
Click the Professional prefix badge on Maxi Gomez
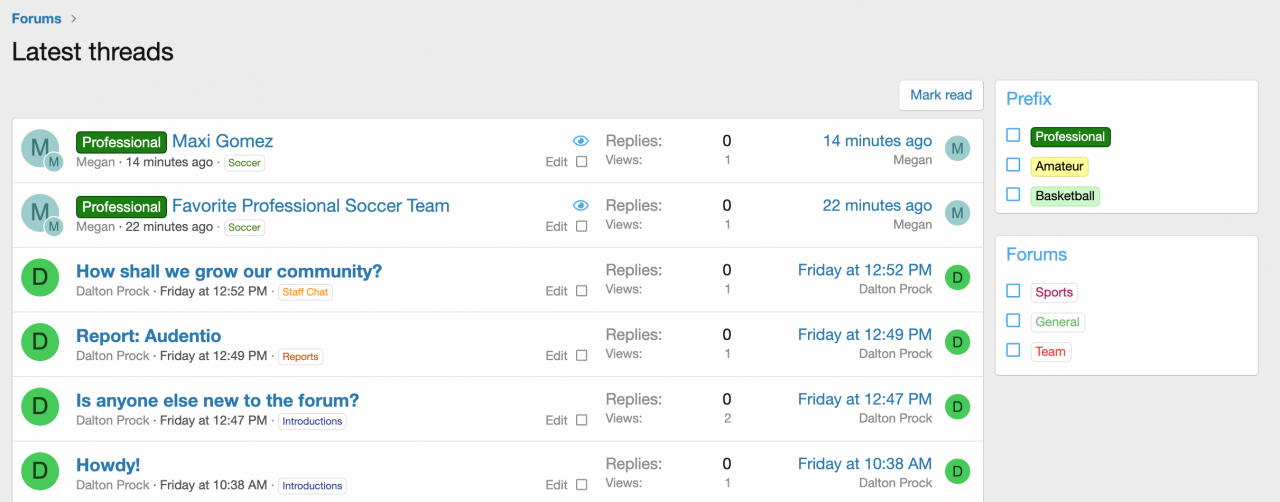[121, 142]
